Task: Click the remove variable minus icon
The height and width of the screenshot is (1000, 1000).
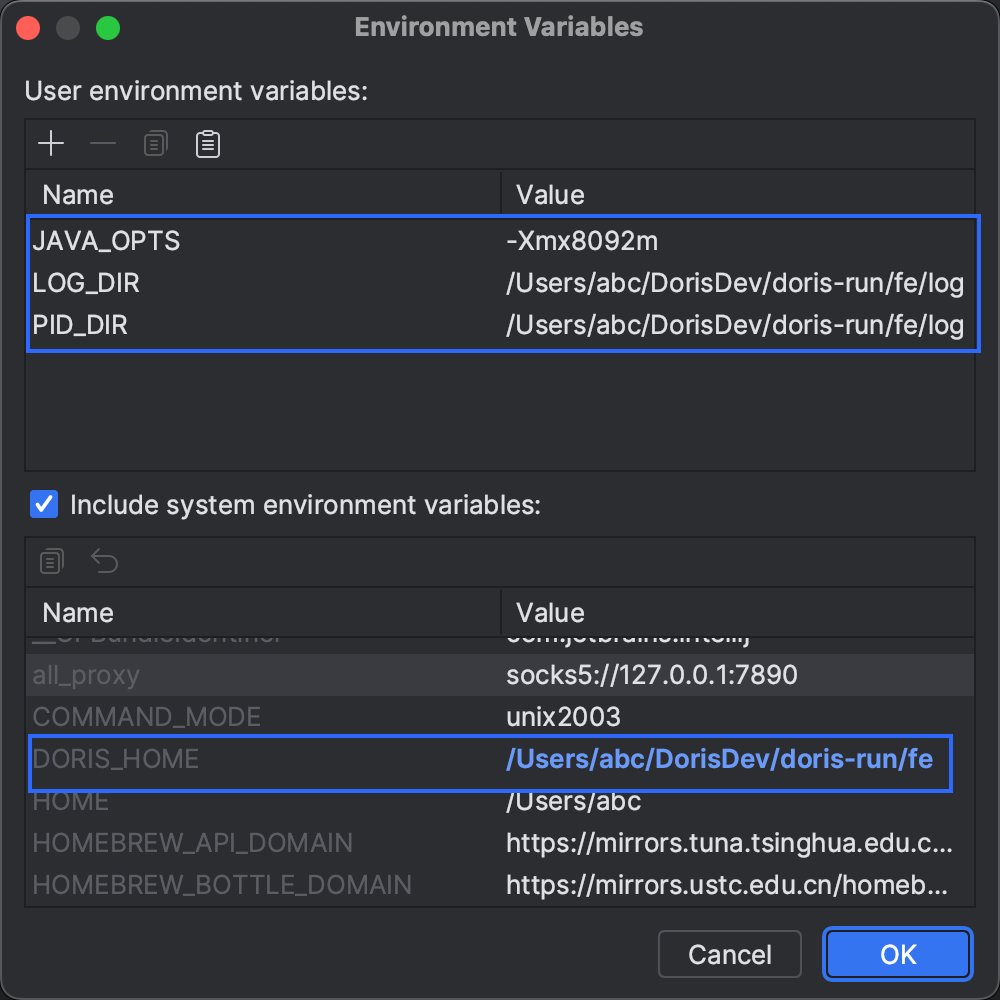Action: tap(103, 144)
